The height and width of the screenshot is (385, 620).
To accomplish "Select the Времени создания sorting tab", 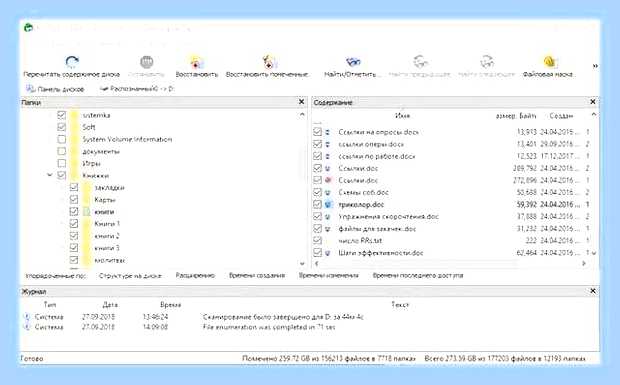I will point(257,276).
